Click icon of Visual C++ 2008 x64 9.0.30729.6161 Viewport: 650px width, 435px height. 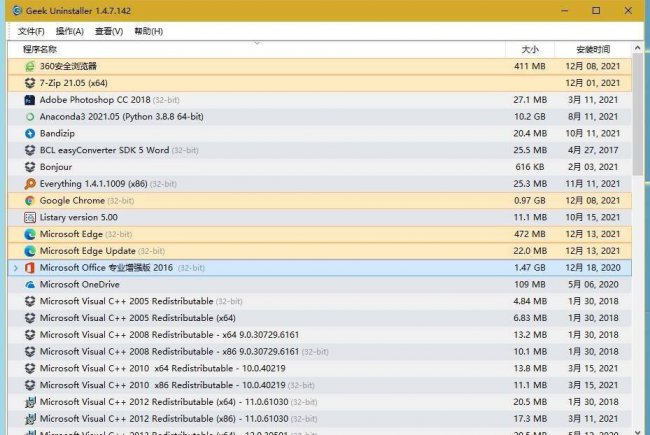tap(30, 335)
